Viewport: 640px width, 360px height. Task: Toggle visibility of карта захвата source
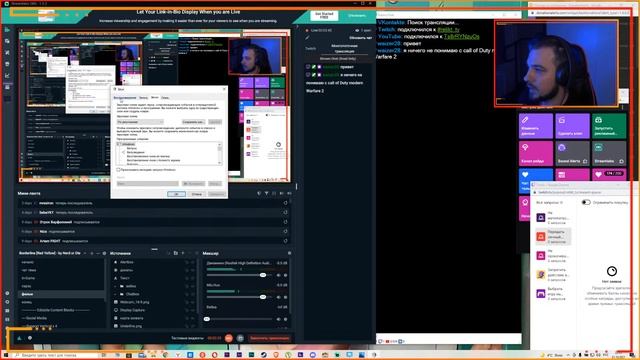coord(193,318)
